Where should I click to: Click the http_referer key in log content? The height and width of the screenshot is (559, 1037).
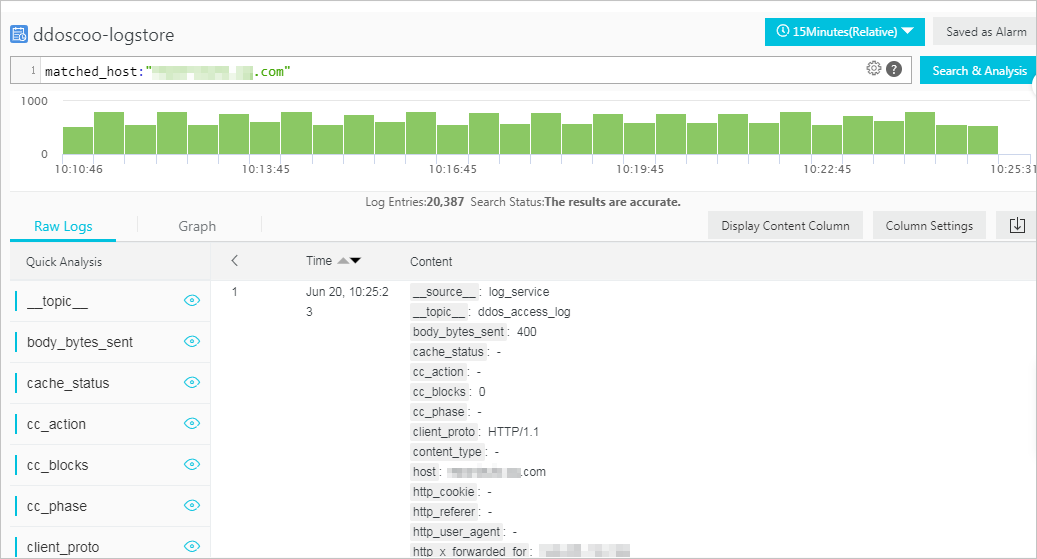coord(444,512)
